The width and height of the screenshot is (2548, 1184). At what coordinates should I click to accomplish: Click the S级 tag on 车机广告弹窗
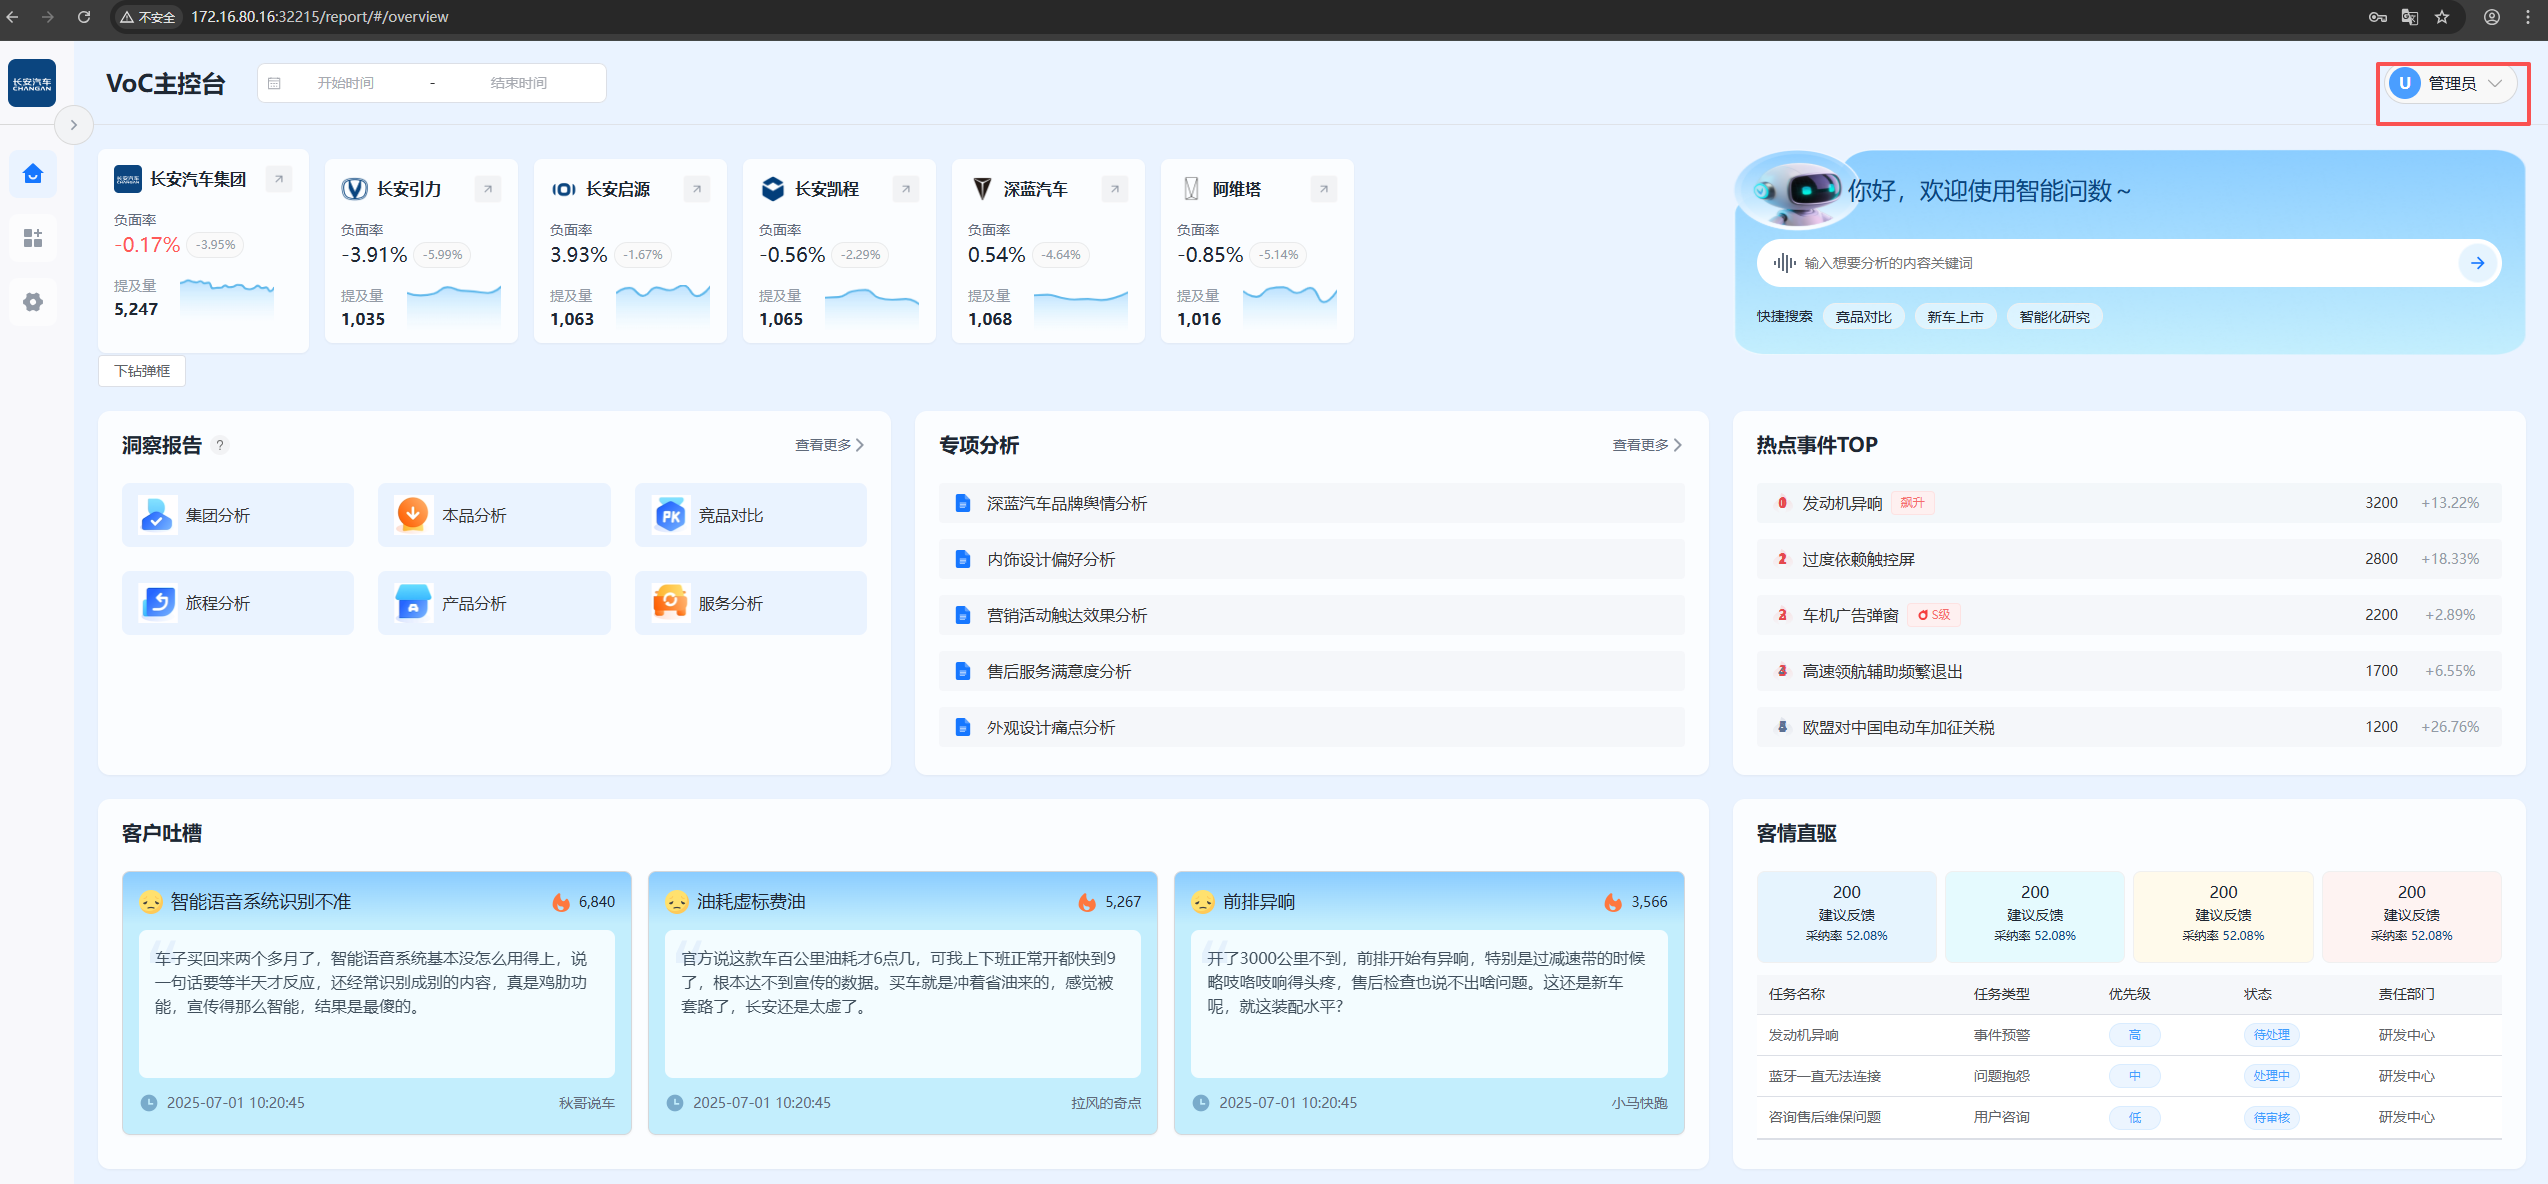[x=1934, y=615]
